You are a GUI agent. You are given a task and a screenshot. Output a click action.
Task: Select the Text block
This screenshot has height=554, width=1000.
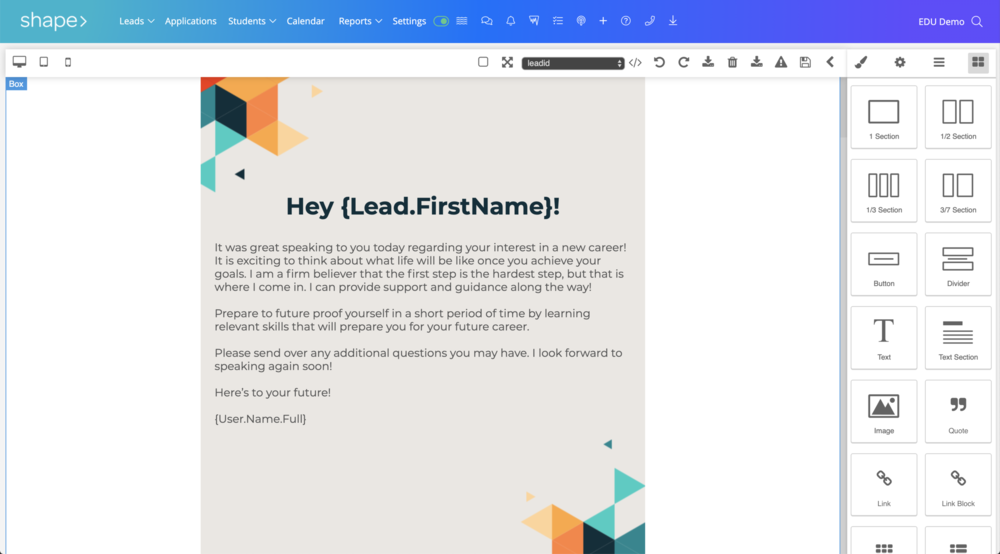click(884, 338)
